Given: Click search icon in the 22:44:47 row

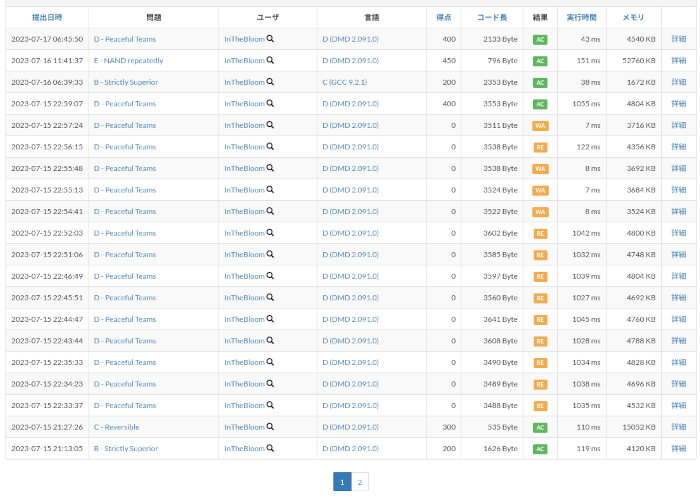Looking at the screenshot, I should tap(270, 319).
